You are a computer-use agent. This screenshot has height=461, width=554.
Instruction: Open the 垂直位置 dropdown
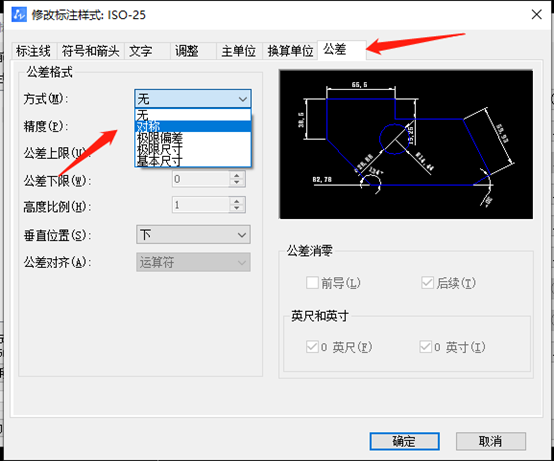tap(193, 235)
